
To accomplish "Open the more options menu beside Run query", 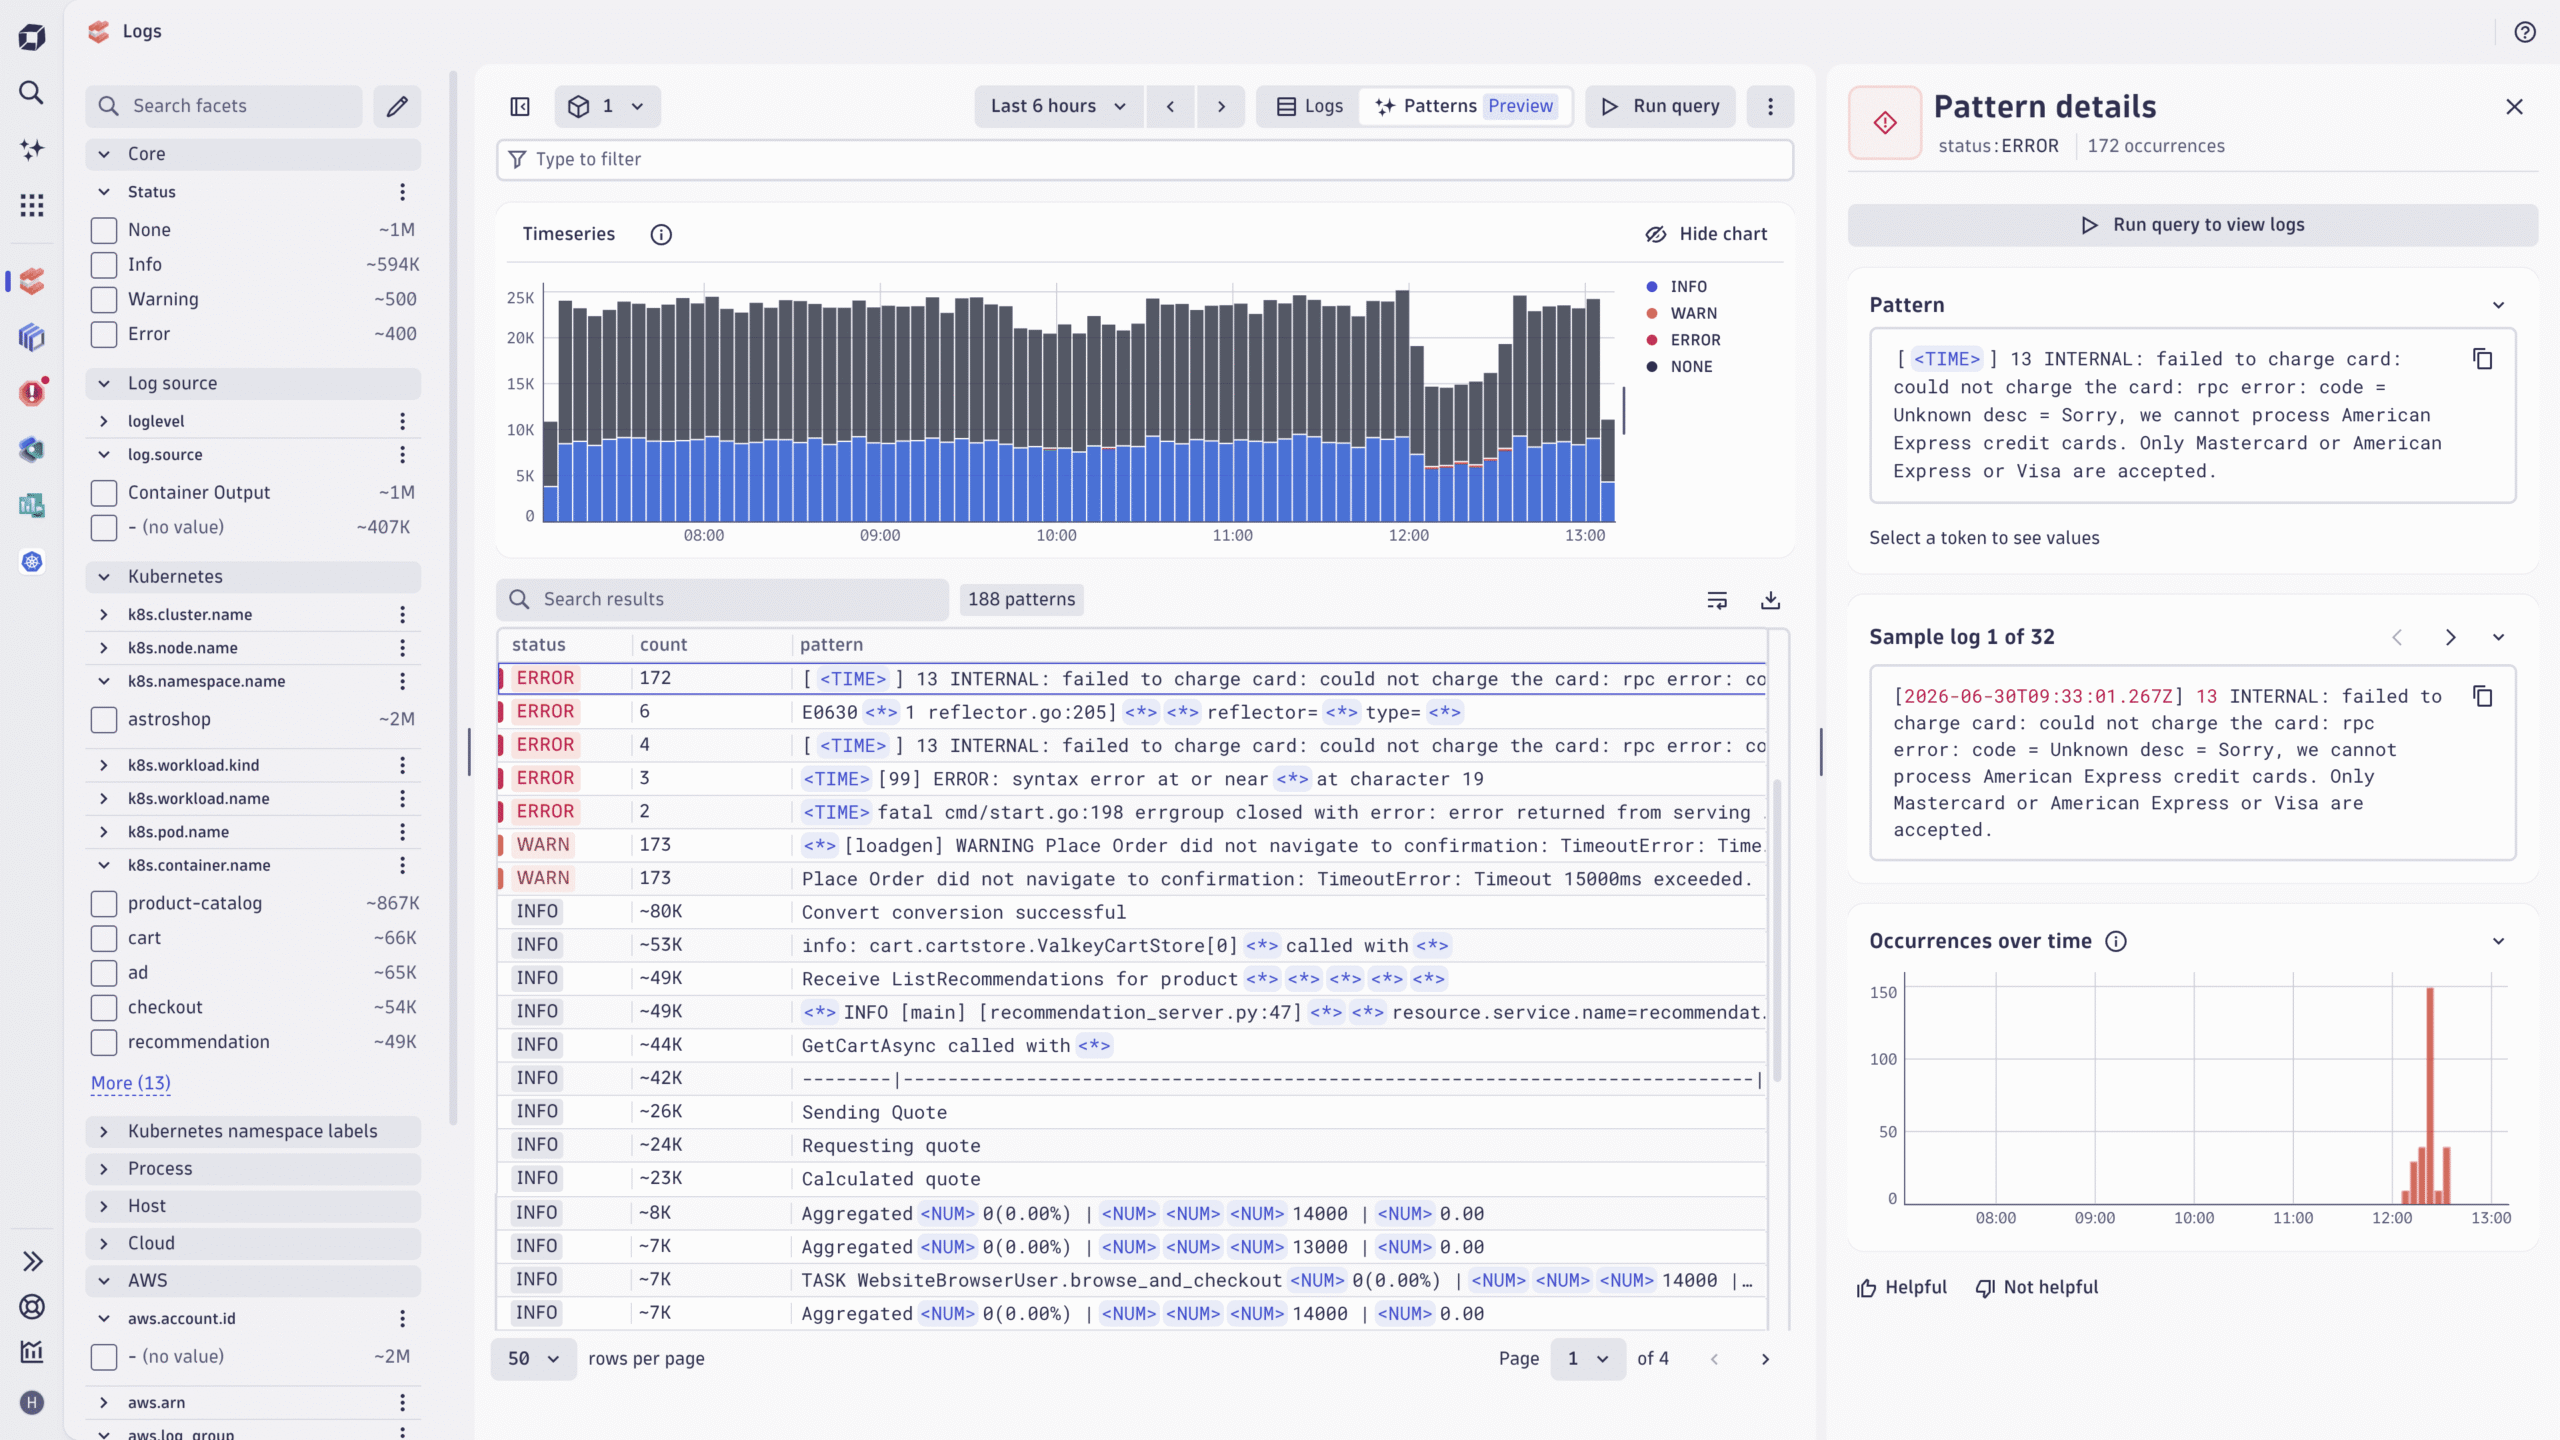I will point(1770,106).
